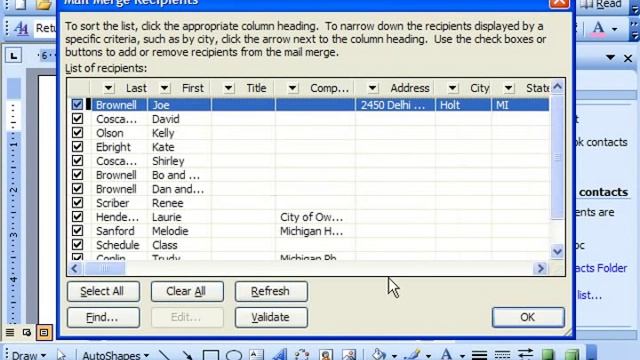Click the Open folder toolbar icon
The height and width of the screenshot is (360, 640).
tap(43, 4)
